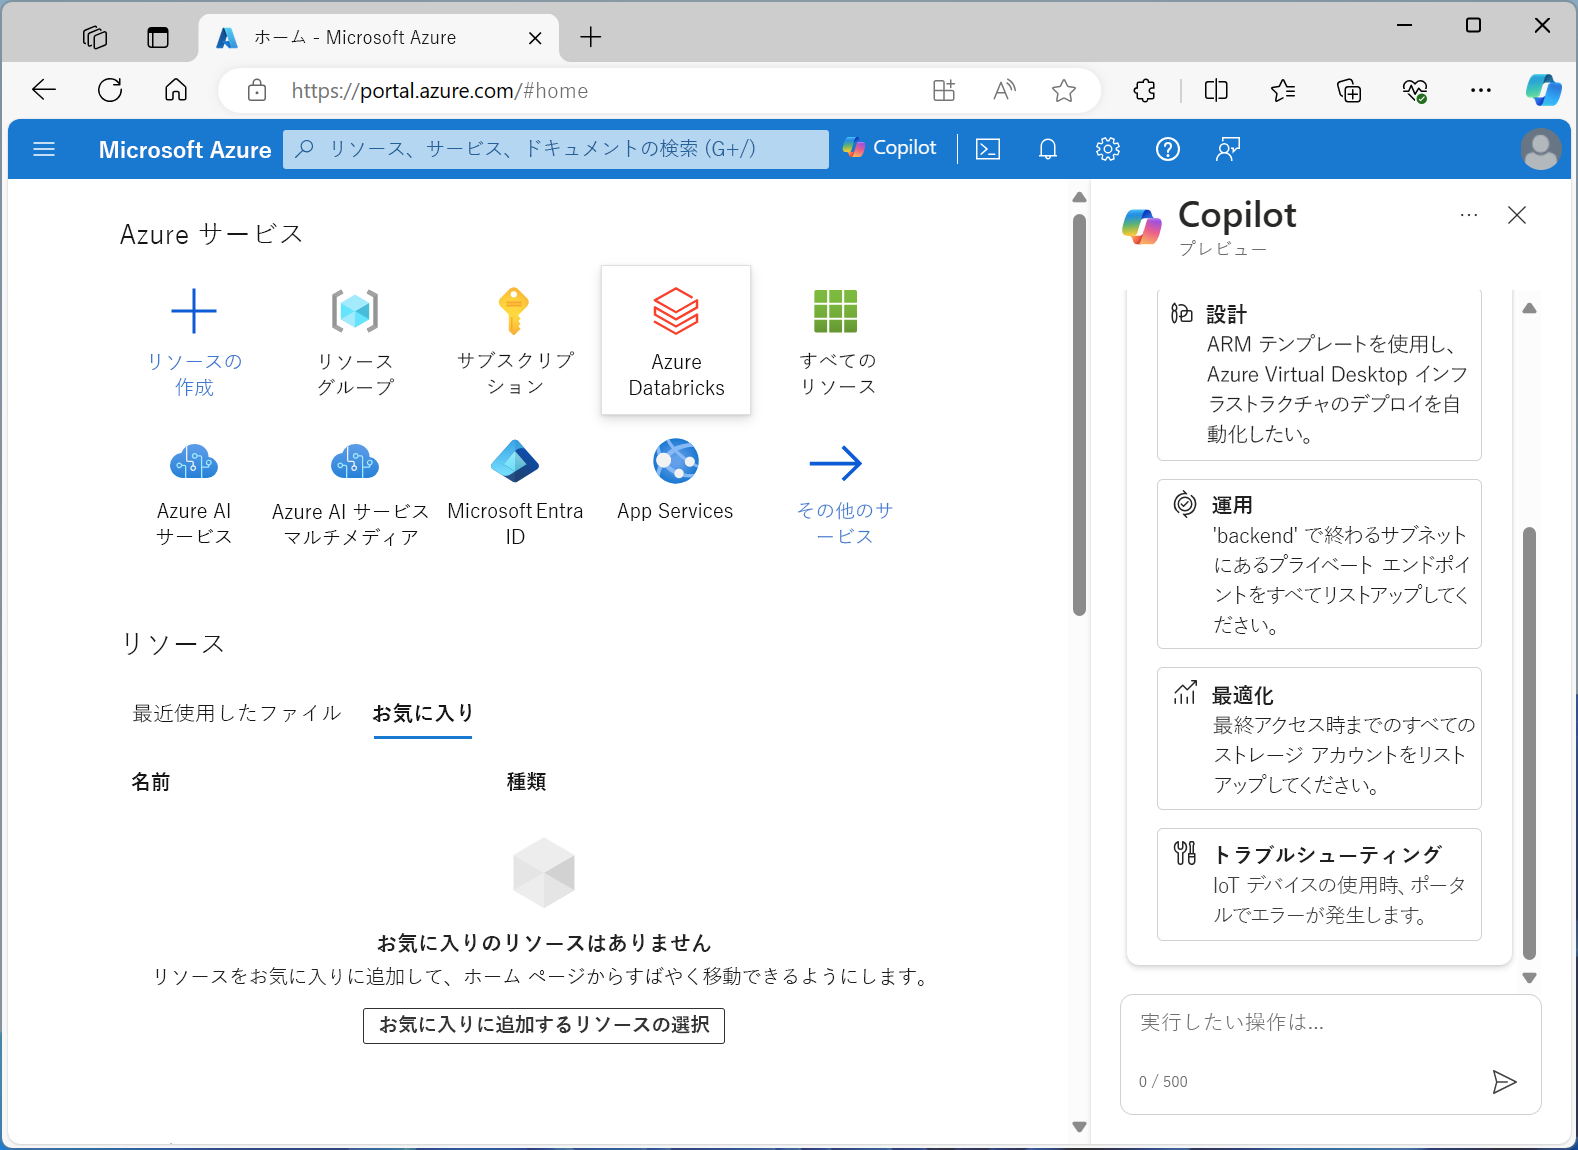Switch to 最近使用したファイル tab

click(x=237, y=713)
